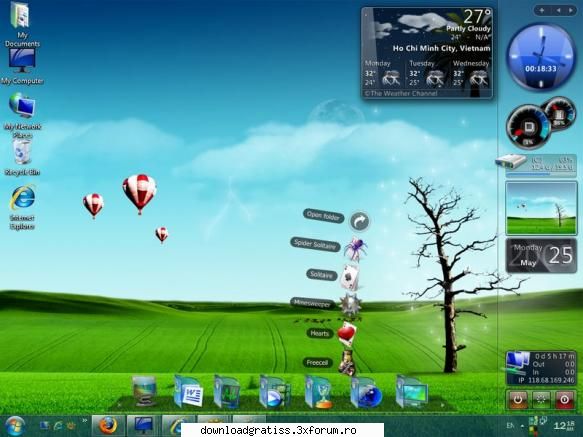
Task: Launch Minesweeper mine icon
Action: [351, 305]
